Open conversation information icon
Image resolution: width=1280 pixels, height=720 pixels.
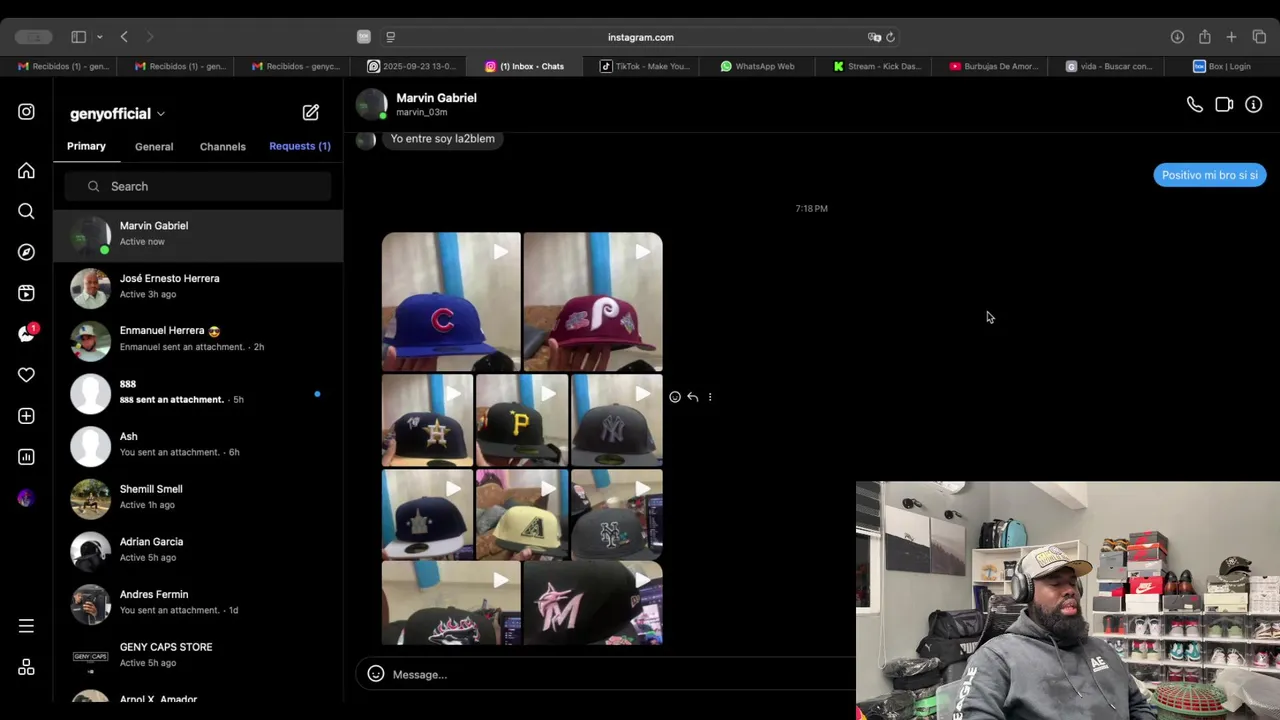tap(1253, 104)
